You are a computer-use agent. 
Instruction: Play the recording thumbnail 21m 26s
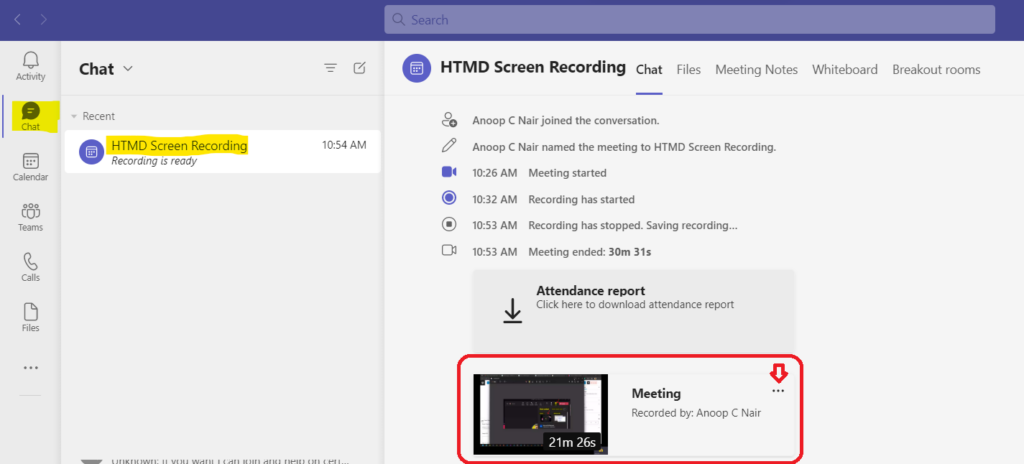click(541, 414)
